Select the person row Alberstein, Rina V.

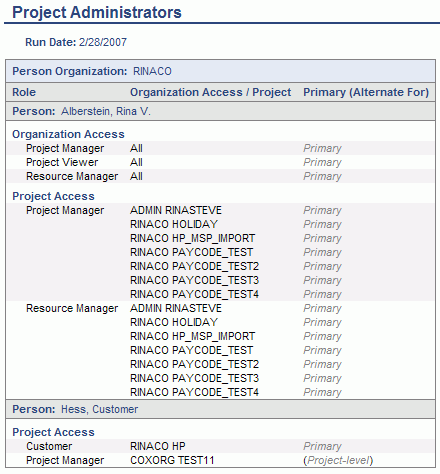(220, 111)
